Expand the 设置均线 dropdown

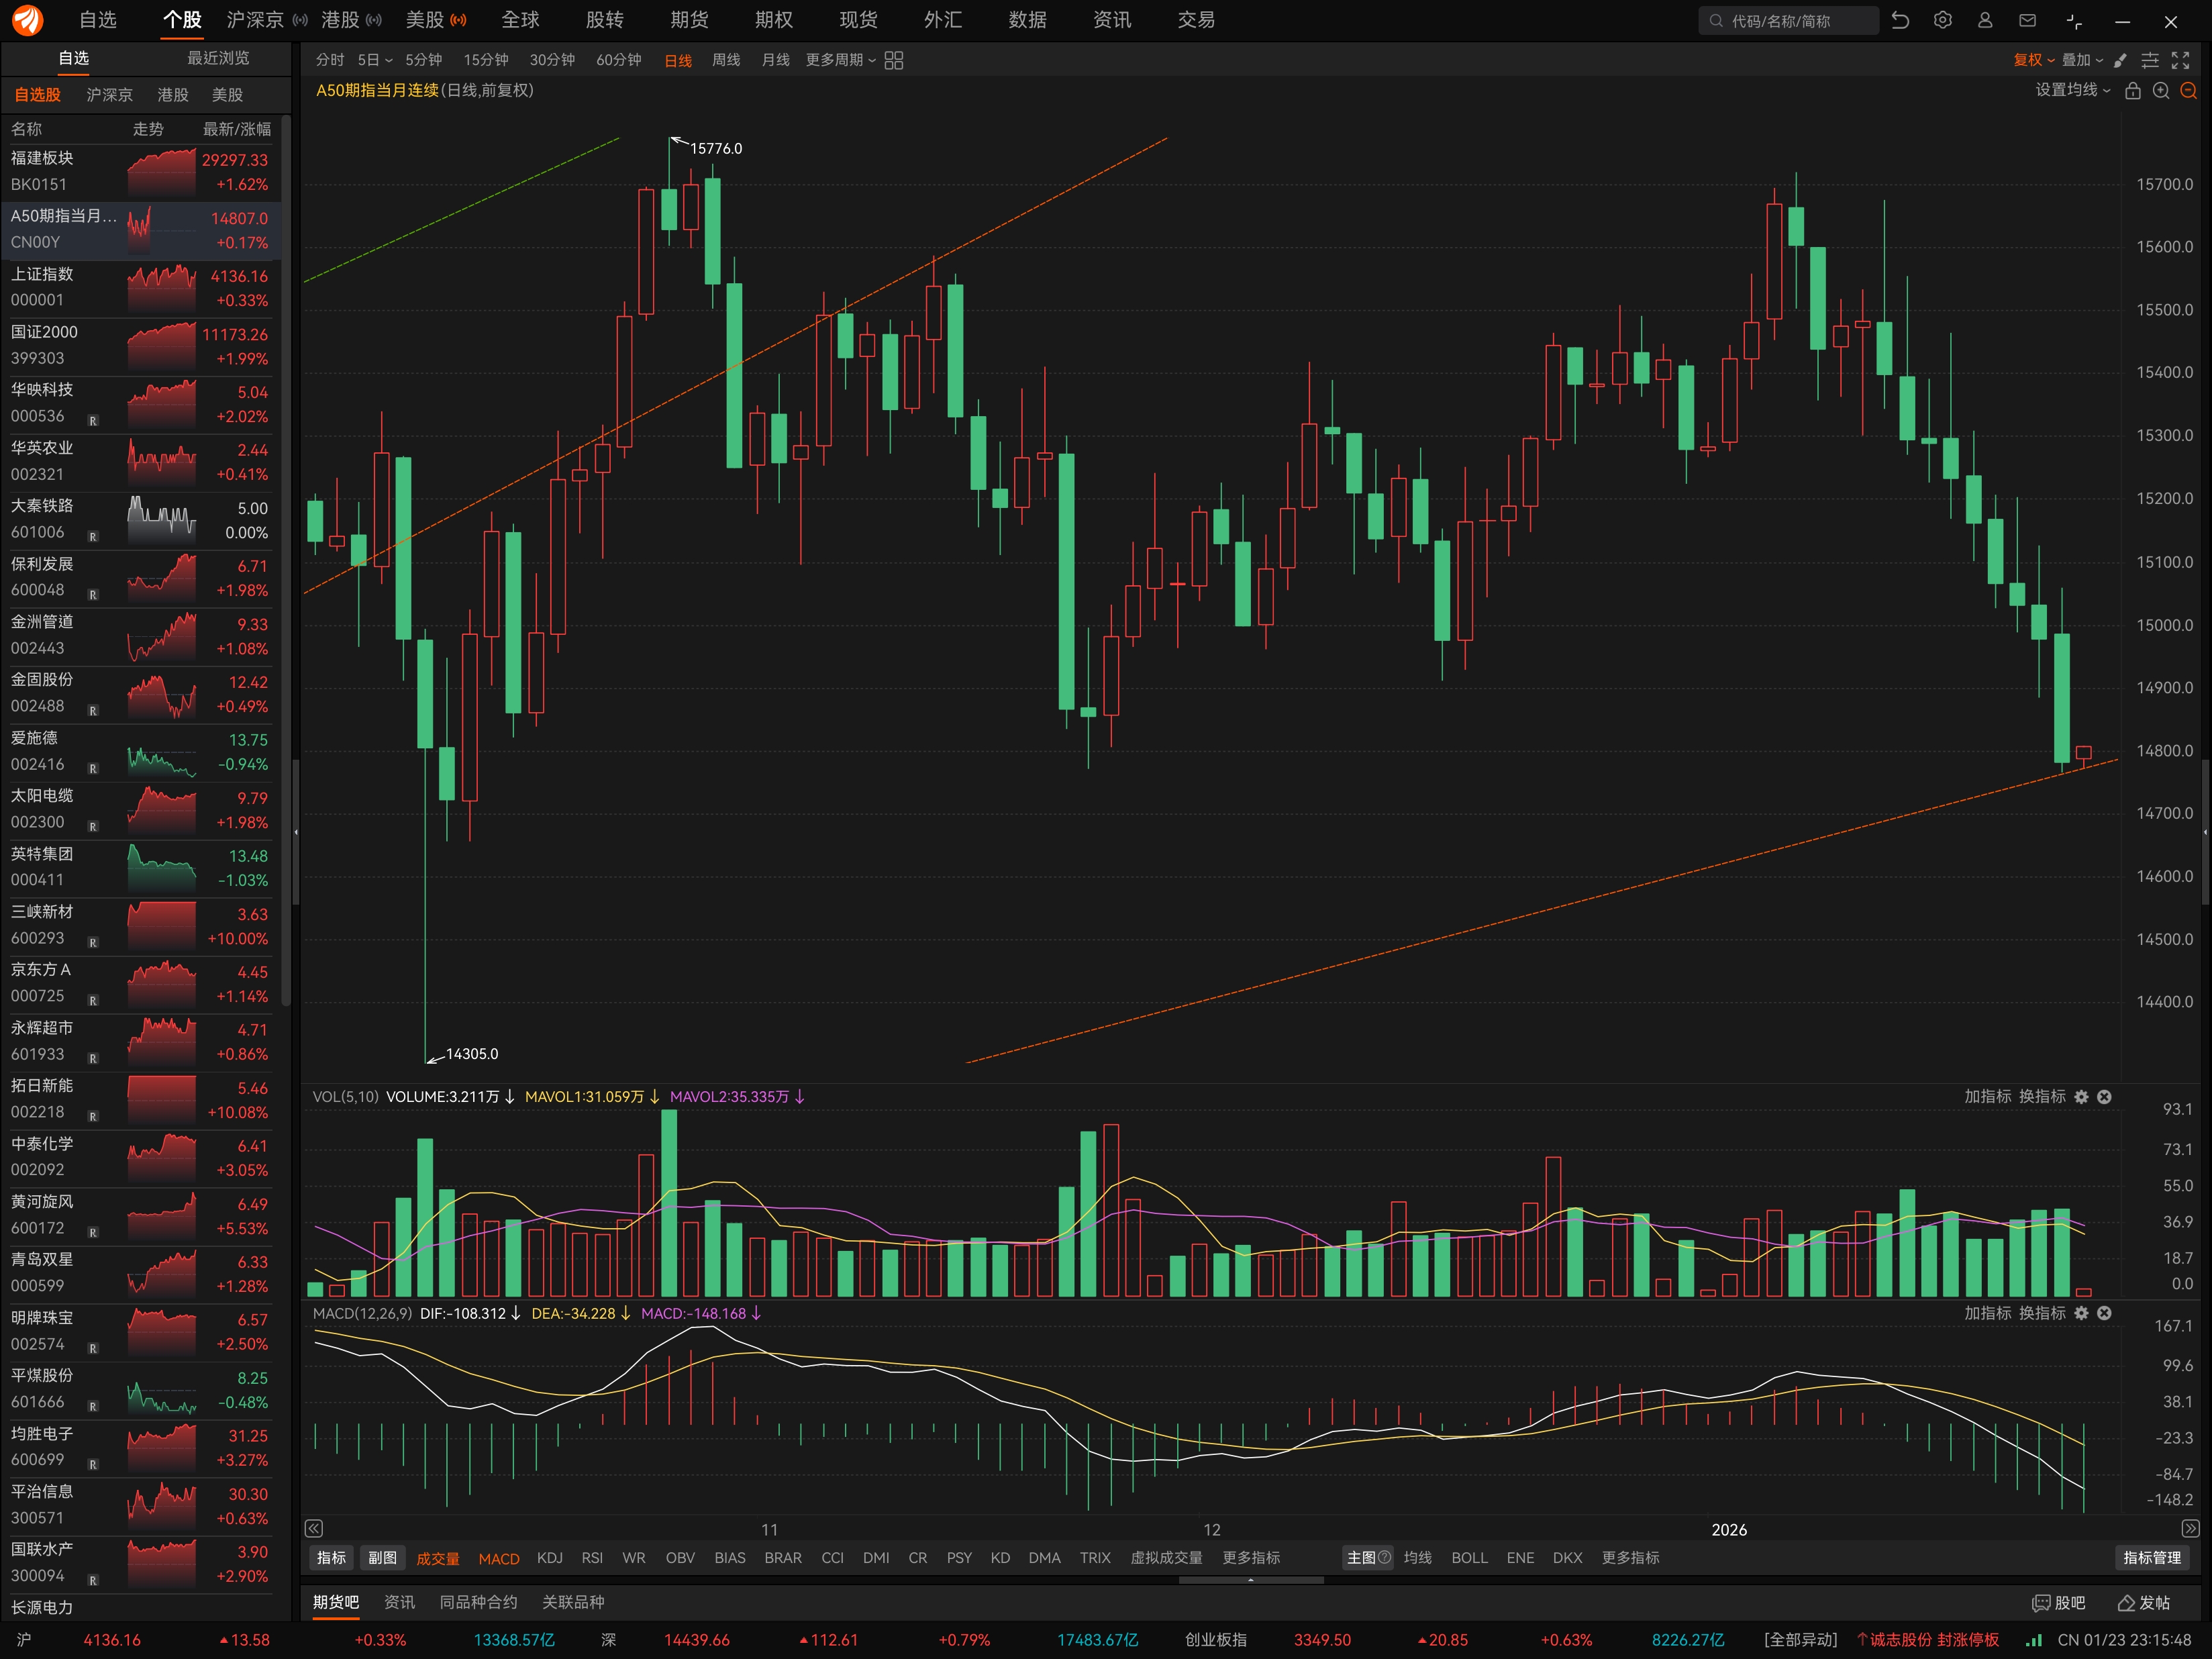tap(2072, 90)
